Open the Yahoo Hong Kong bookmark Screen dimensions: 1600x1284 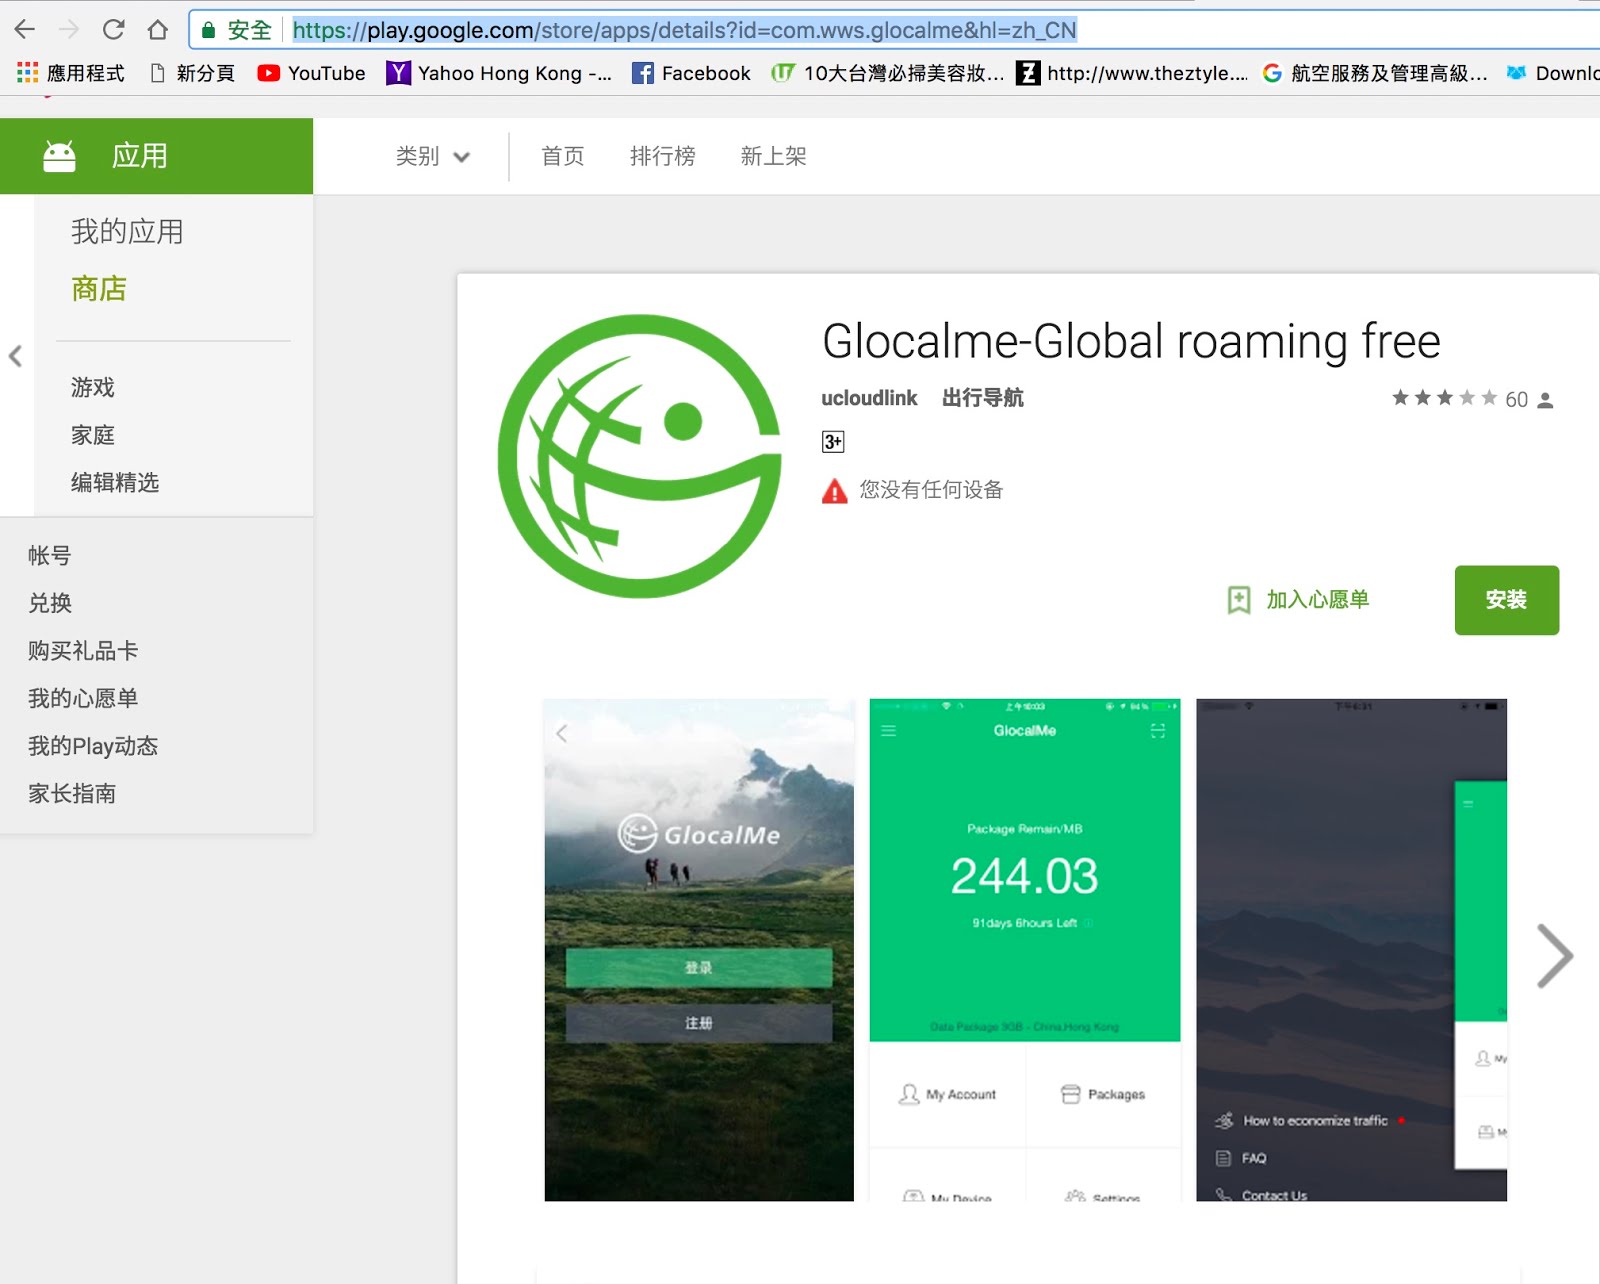tap(499, 73)
